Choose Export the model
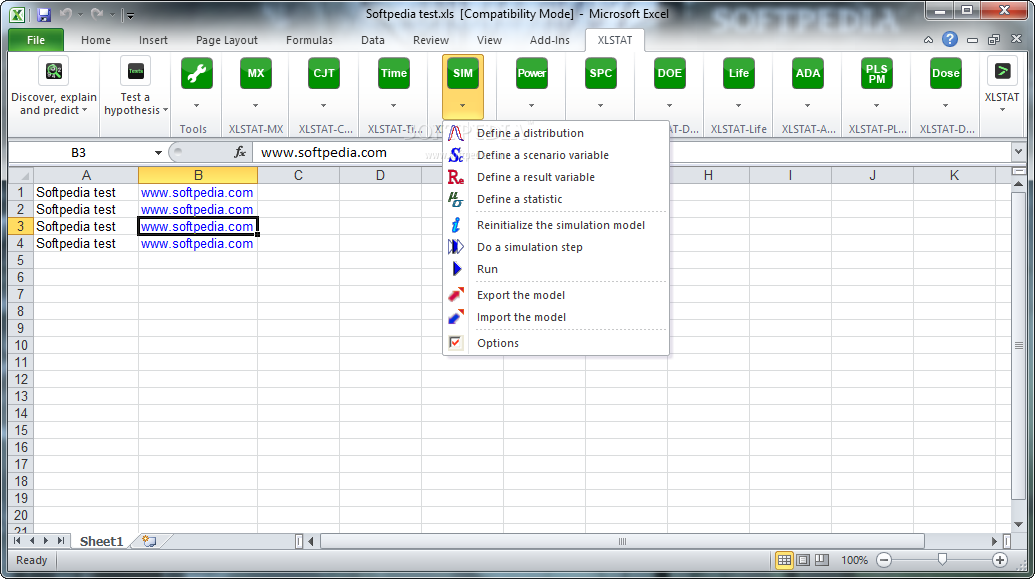The width and height of the screenshot is (1035, 579). (556, 295)
